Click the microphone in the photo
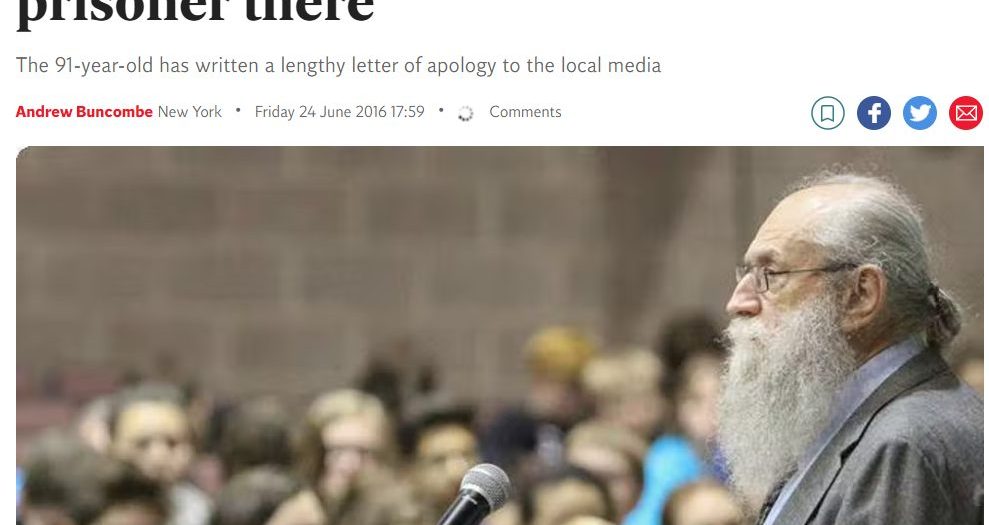989x525 pixels. point(476,495)
